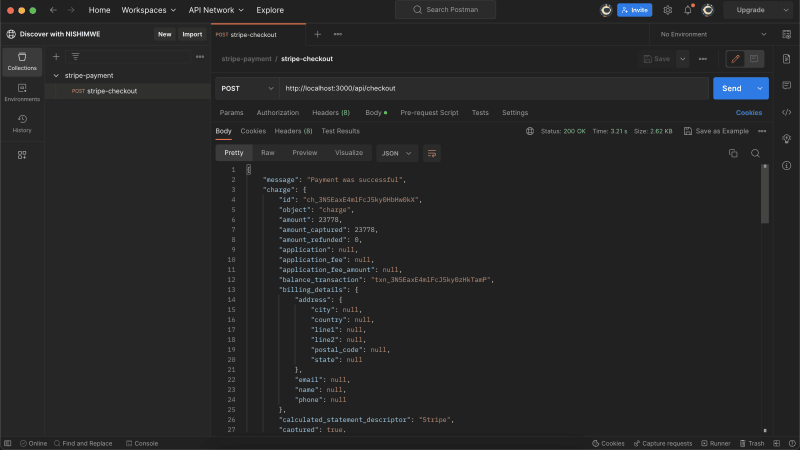This screenshot has width=800, height=450.
Task: Switch to the request Headers (8) tab
Action: click(x=331, y=113)
